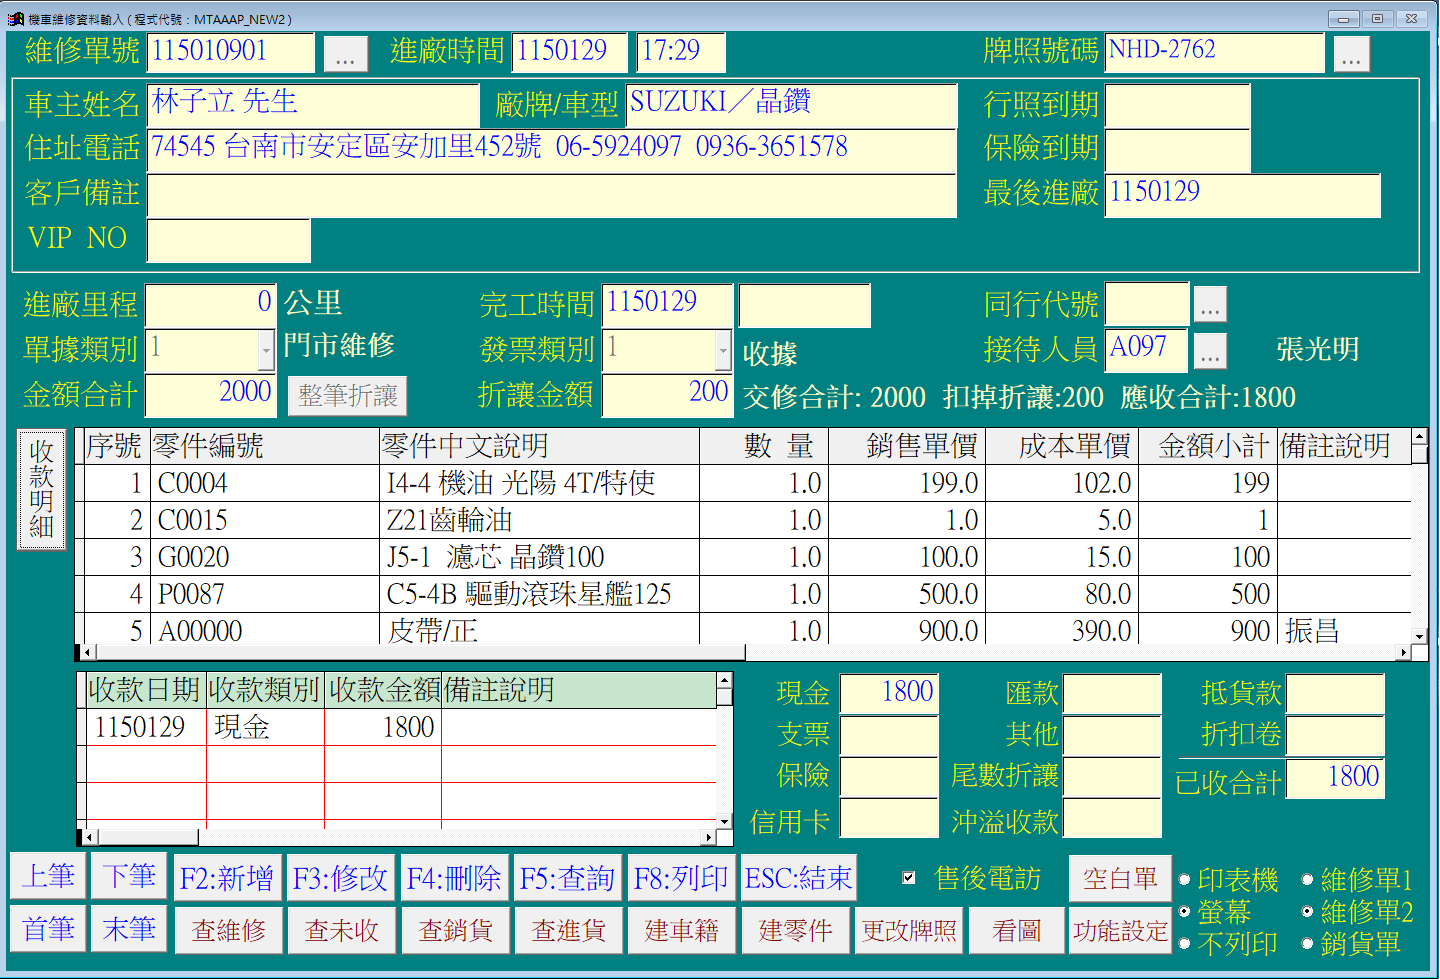Click the ellipsis button next to 同行代號
Viewport: 1440px width, 980px height.
[x=1210, y=305]
